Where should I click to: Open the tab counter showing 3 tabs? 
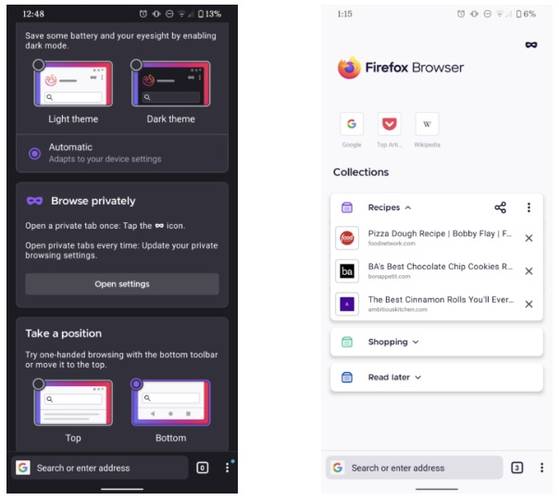click(x=517, y=467)
